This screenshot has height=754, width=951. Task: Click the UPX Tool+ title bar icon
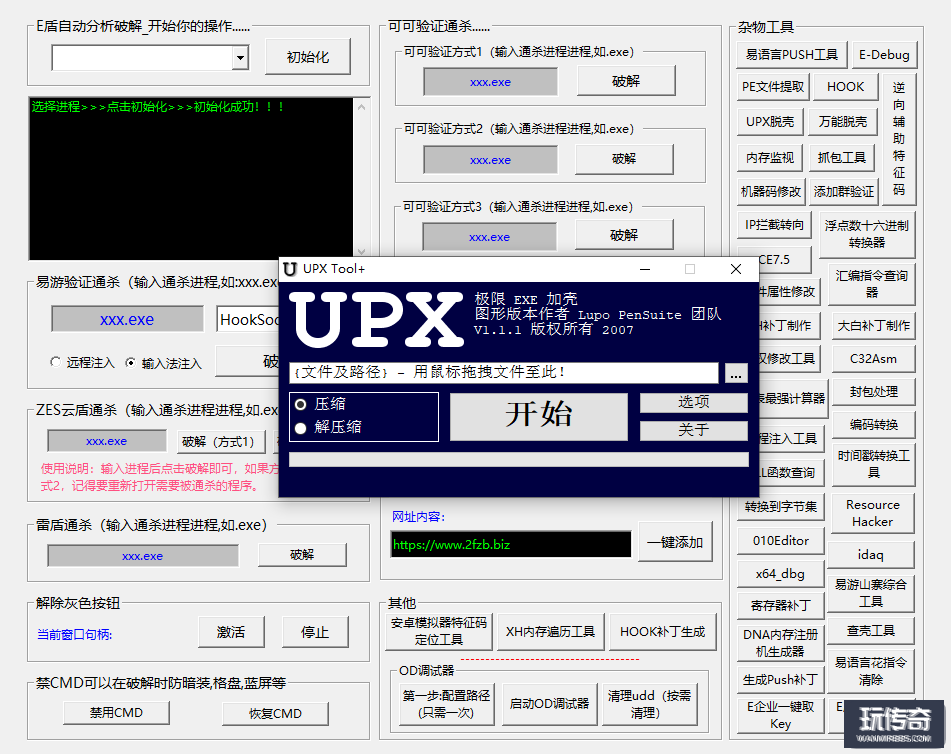[x=290, y=269]
